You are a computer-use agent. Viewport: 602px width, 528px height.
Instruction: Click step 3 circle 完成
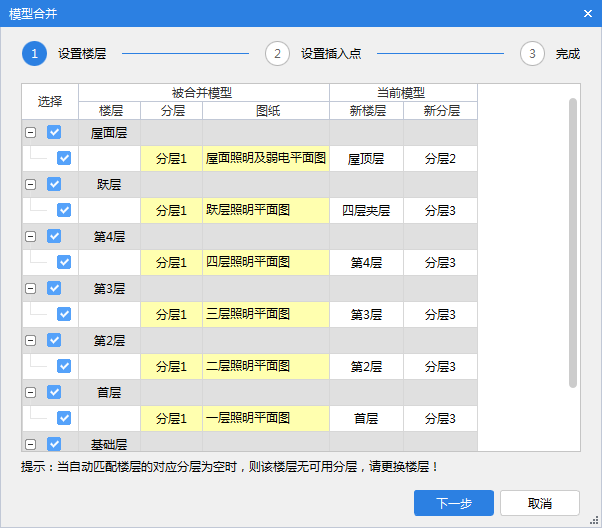click(532, 54)
